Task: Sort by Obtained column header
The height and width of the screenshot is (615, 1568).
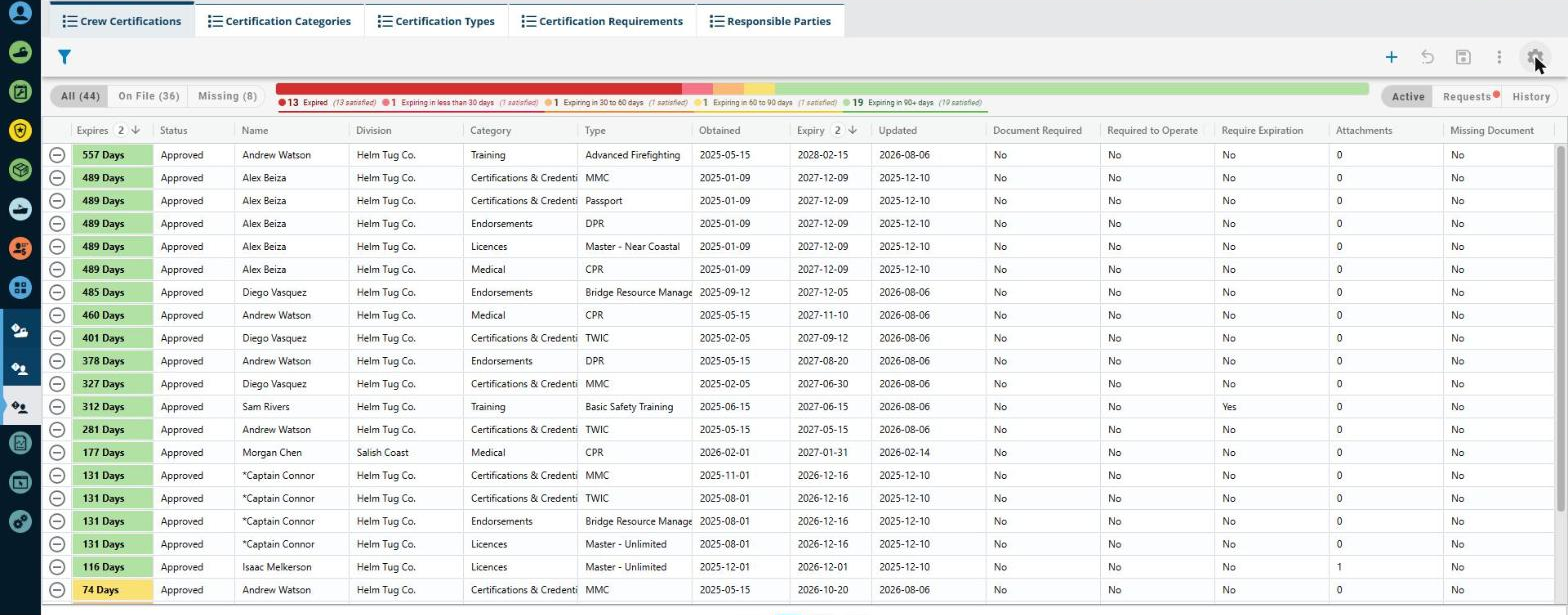Action: tap(720, 130)
